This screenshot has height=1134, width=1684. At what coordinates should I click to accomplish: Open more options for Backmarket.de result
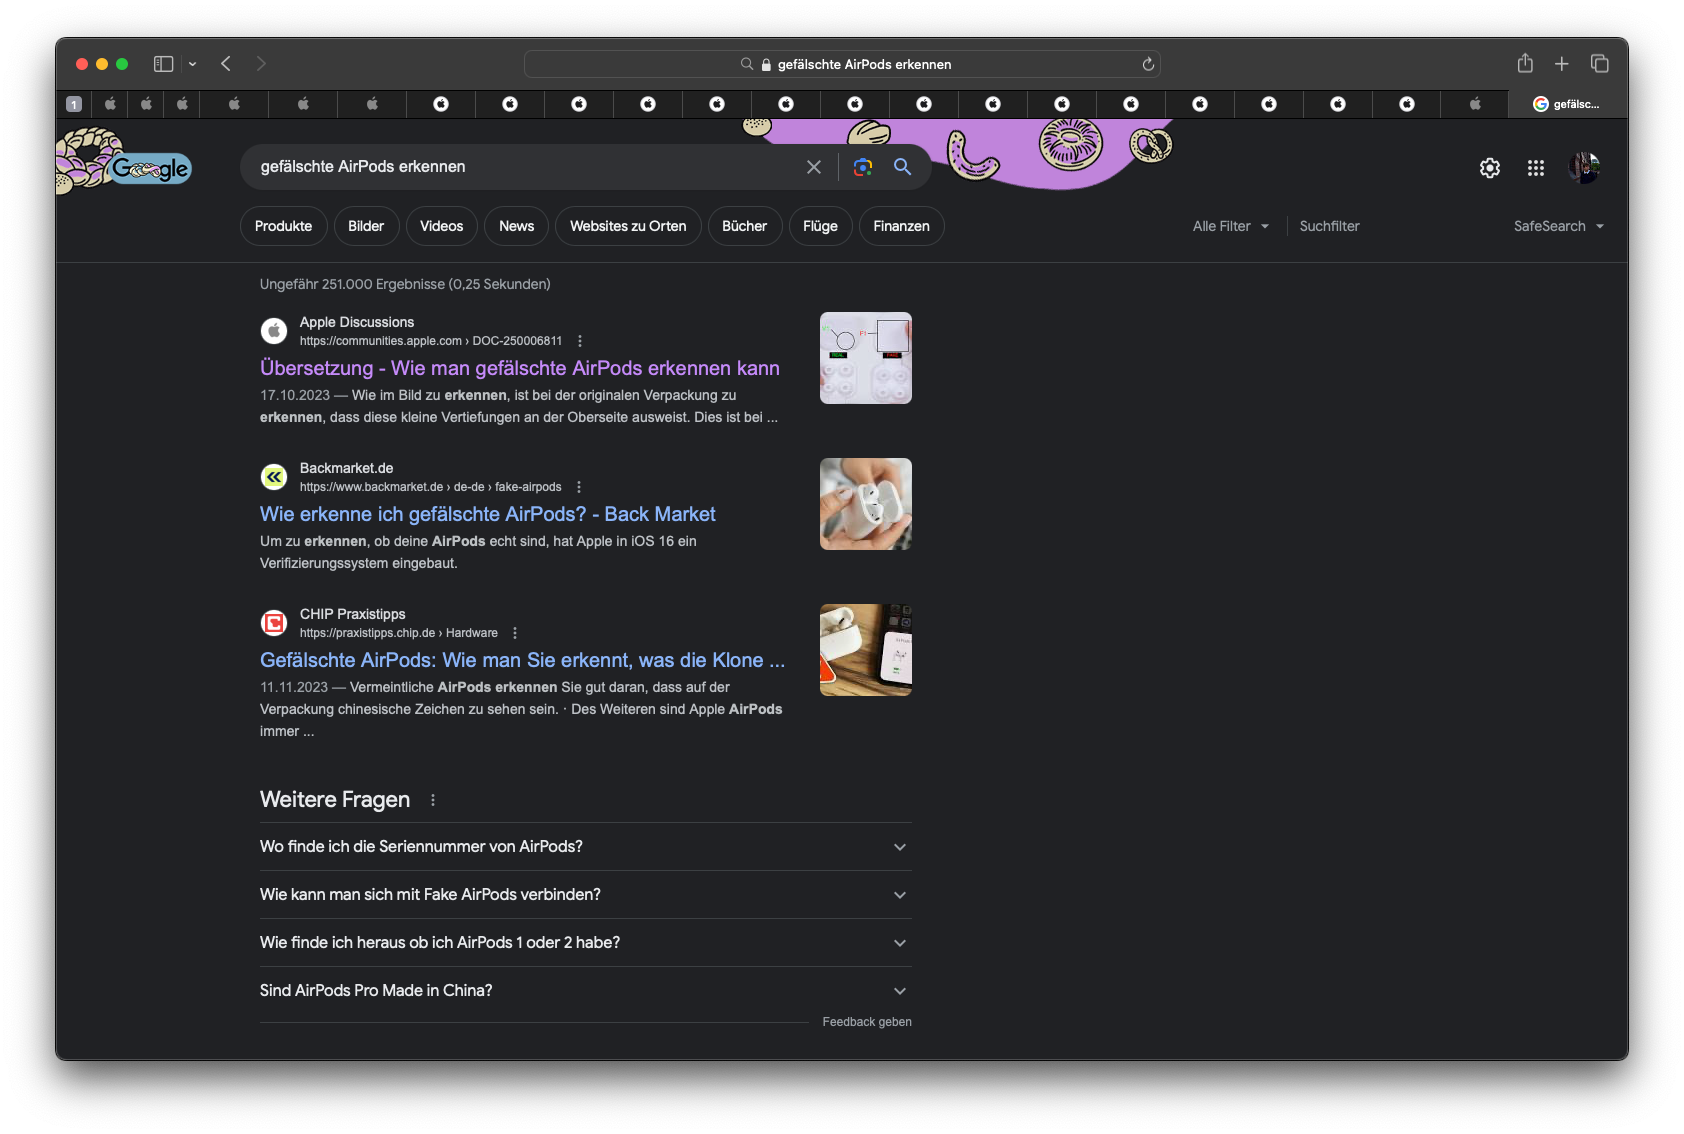pyautogui.click(x=579, y=487)
